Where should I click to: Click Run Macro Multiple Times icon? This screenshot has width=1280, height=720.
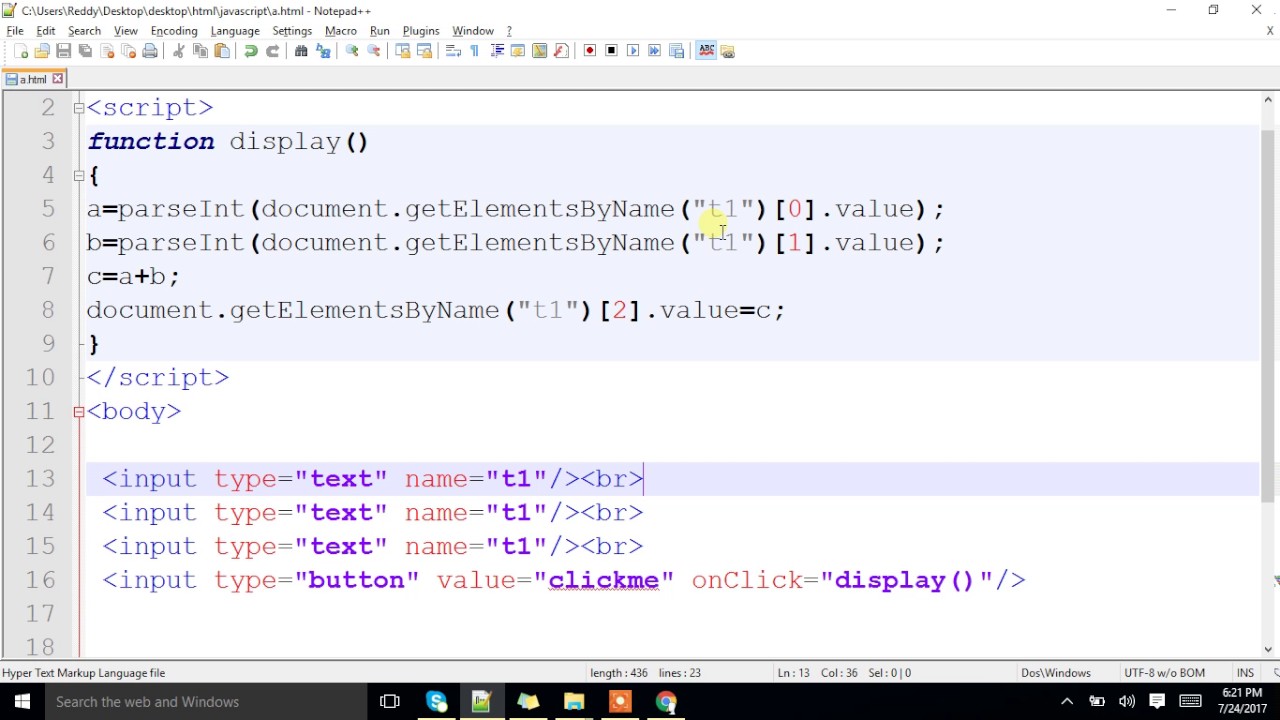coord(655,51)
